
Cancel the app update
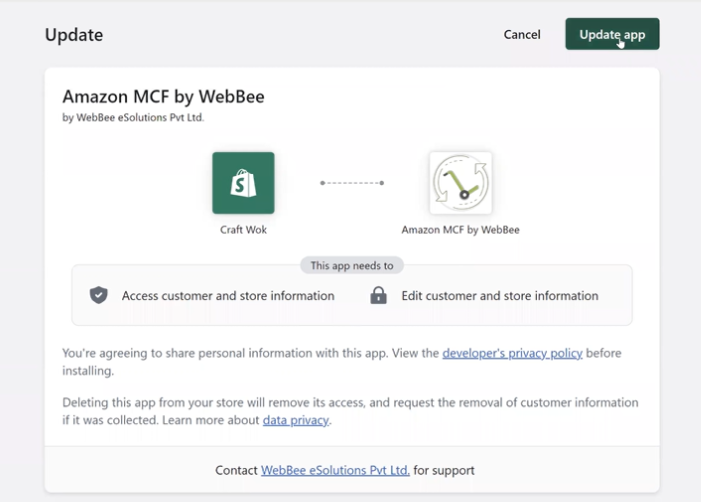tap(522, 35)
